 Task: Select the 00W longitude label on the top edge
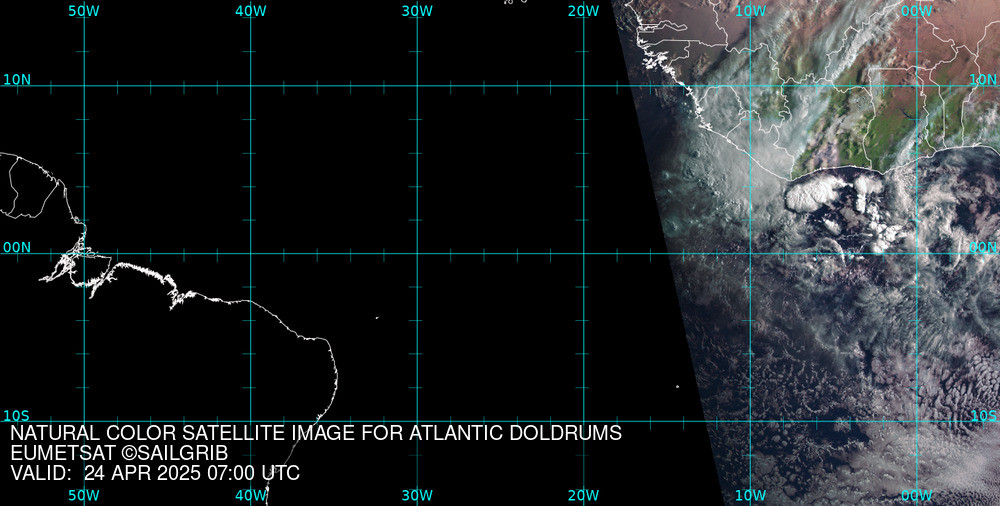917,11
